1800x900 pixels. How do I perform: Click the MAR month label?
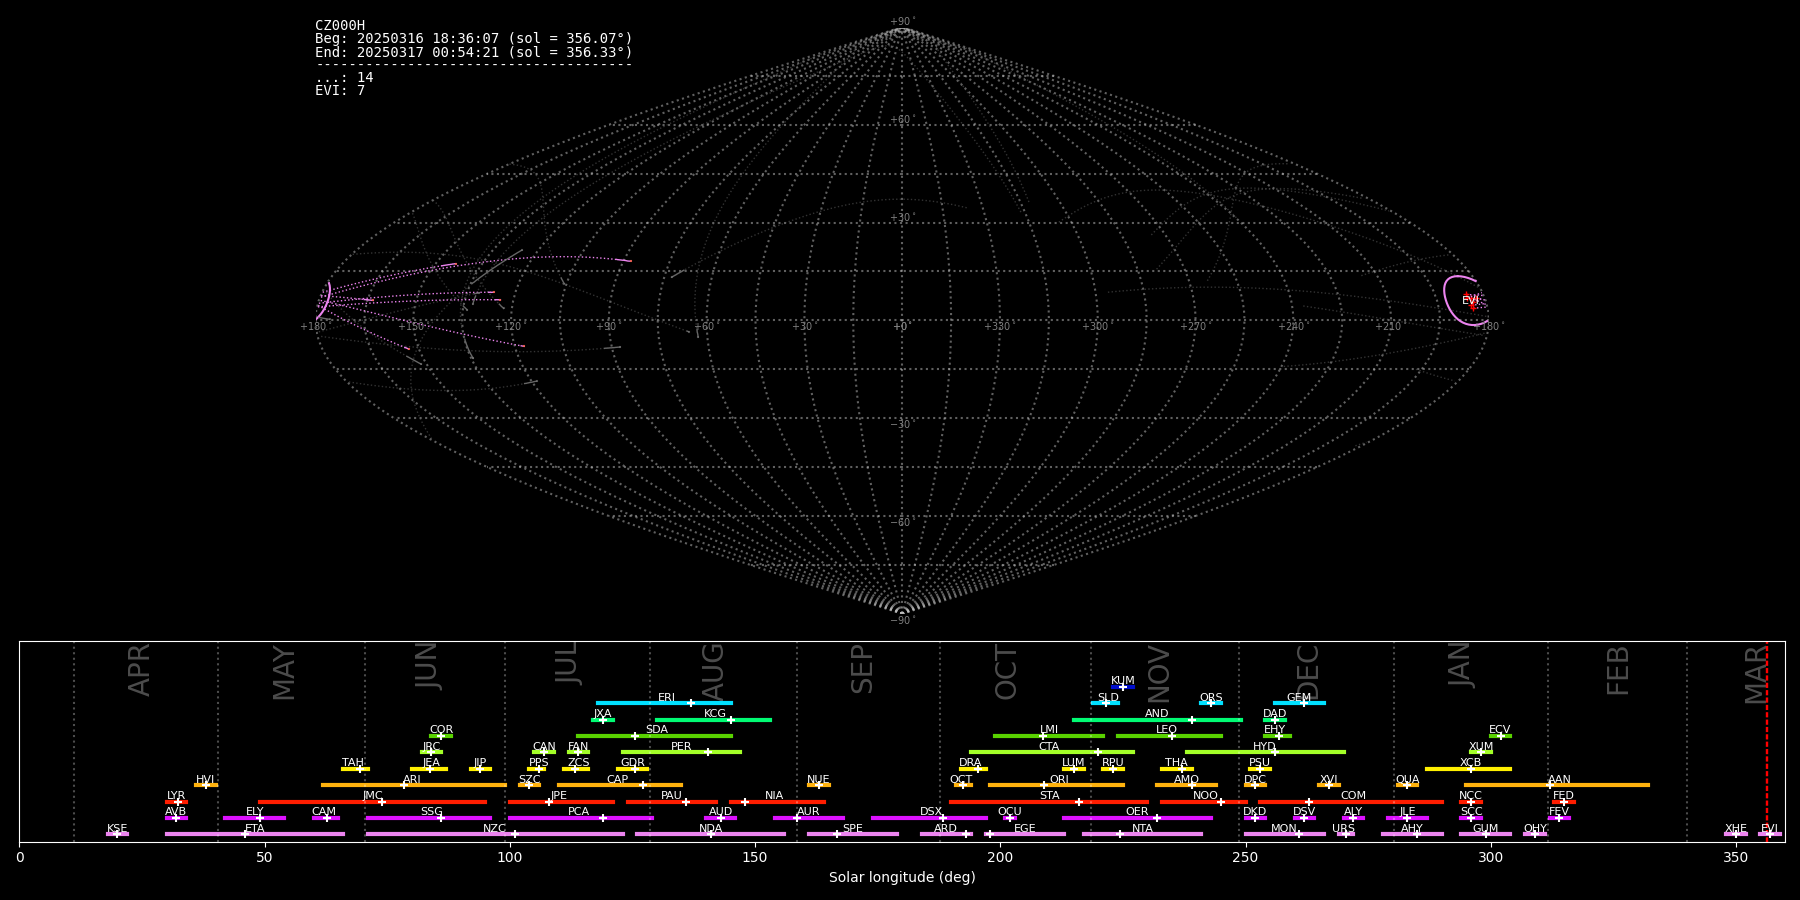pyautogui.click(x=1756, y=675)
